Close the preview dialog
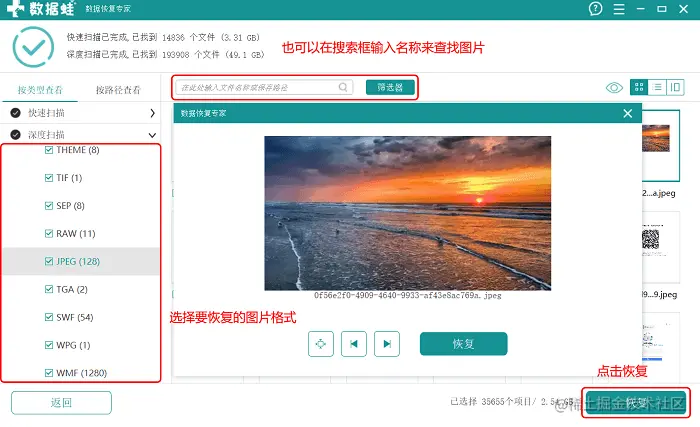 628,113
